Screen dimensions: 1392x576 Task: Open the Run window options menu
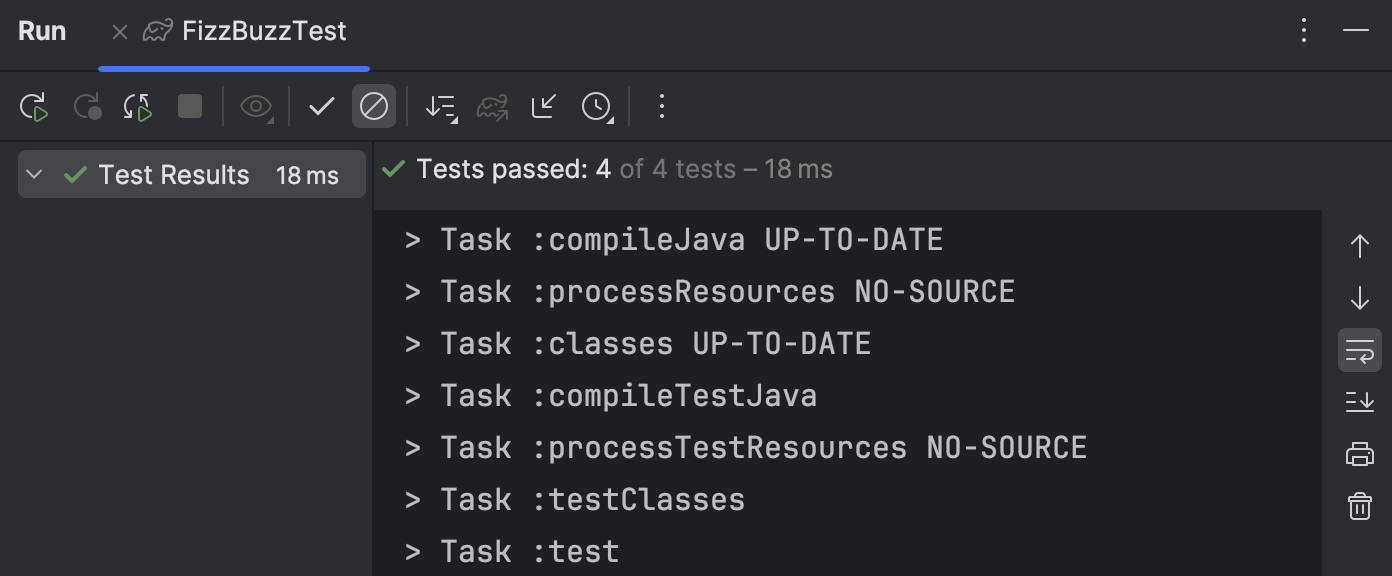pos(1304,30)
